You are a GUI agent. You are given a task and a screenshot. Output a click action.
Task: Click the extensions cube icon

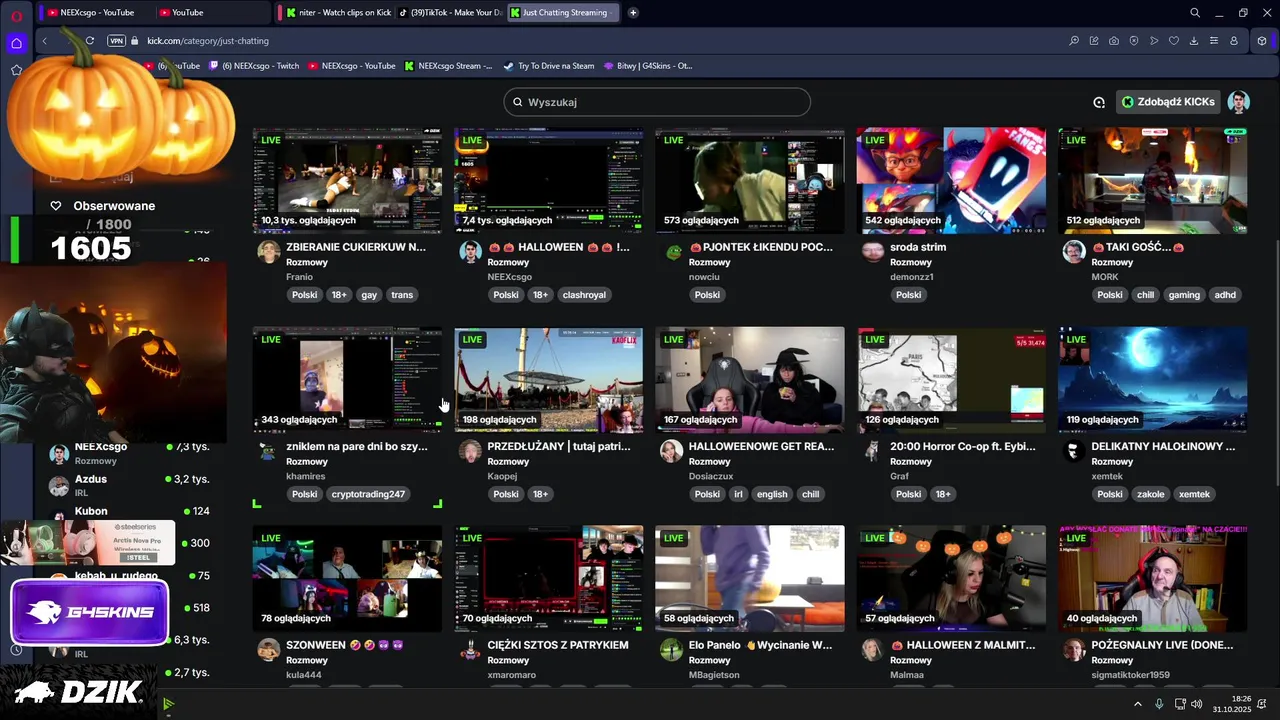pos(1262,41)
